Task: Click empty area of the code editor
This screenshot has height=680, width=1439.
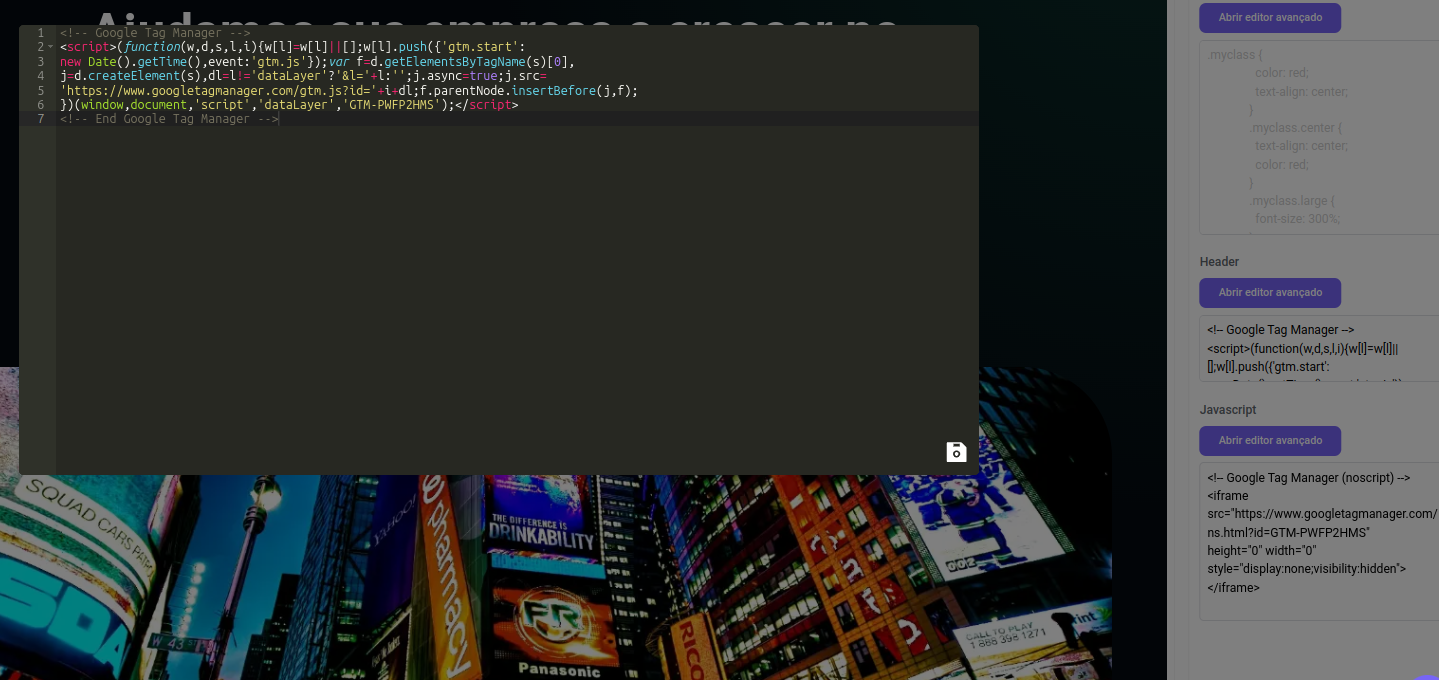Action: (x=500, y=300)
